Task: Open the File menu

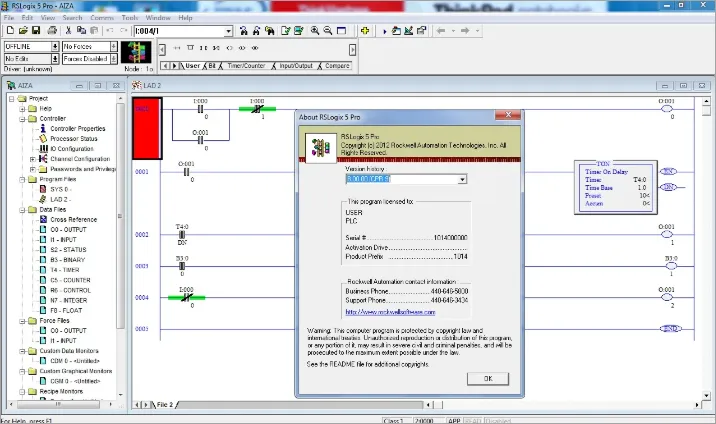Action: click(x=9, y=18)
